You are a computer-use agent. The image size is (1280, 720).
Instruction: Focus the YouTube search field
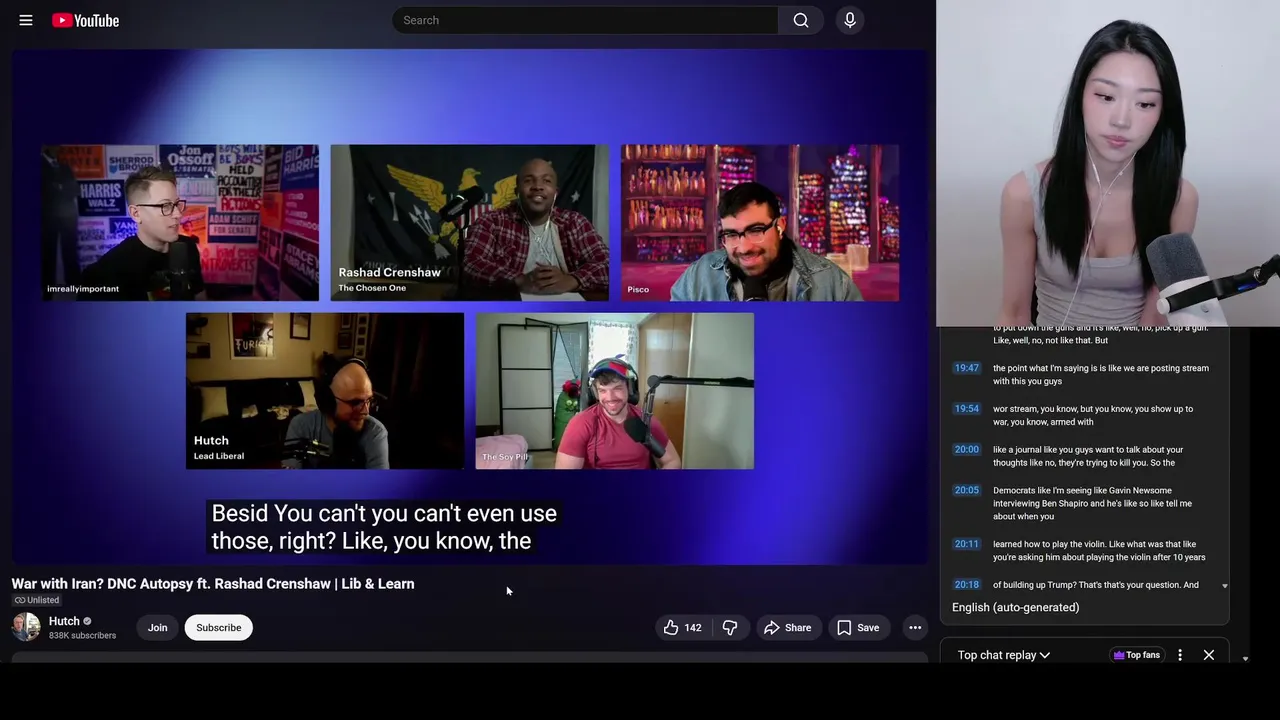pos(585,20)
